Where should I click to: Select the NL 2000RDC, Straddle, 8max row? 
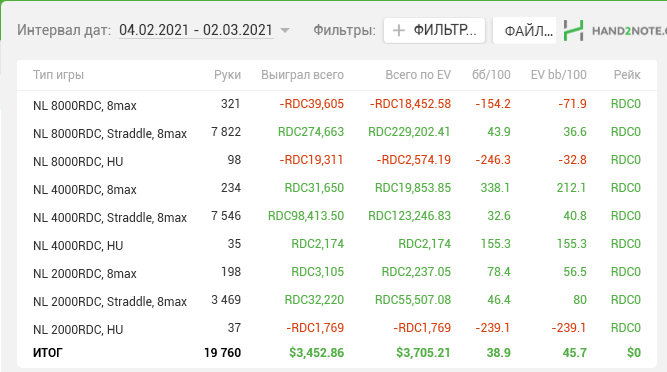coord(337,301)
